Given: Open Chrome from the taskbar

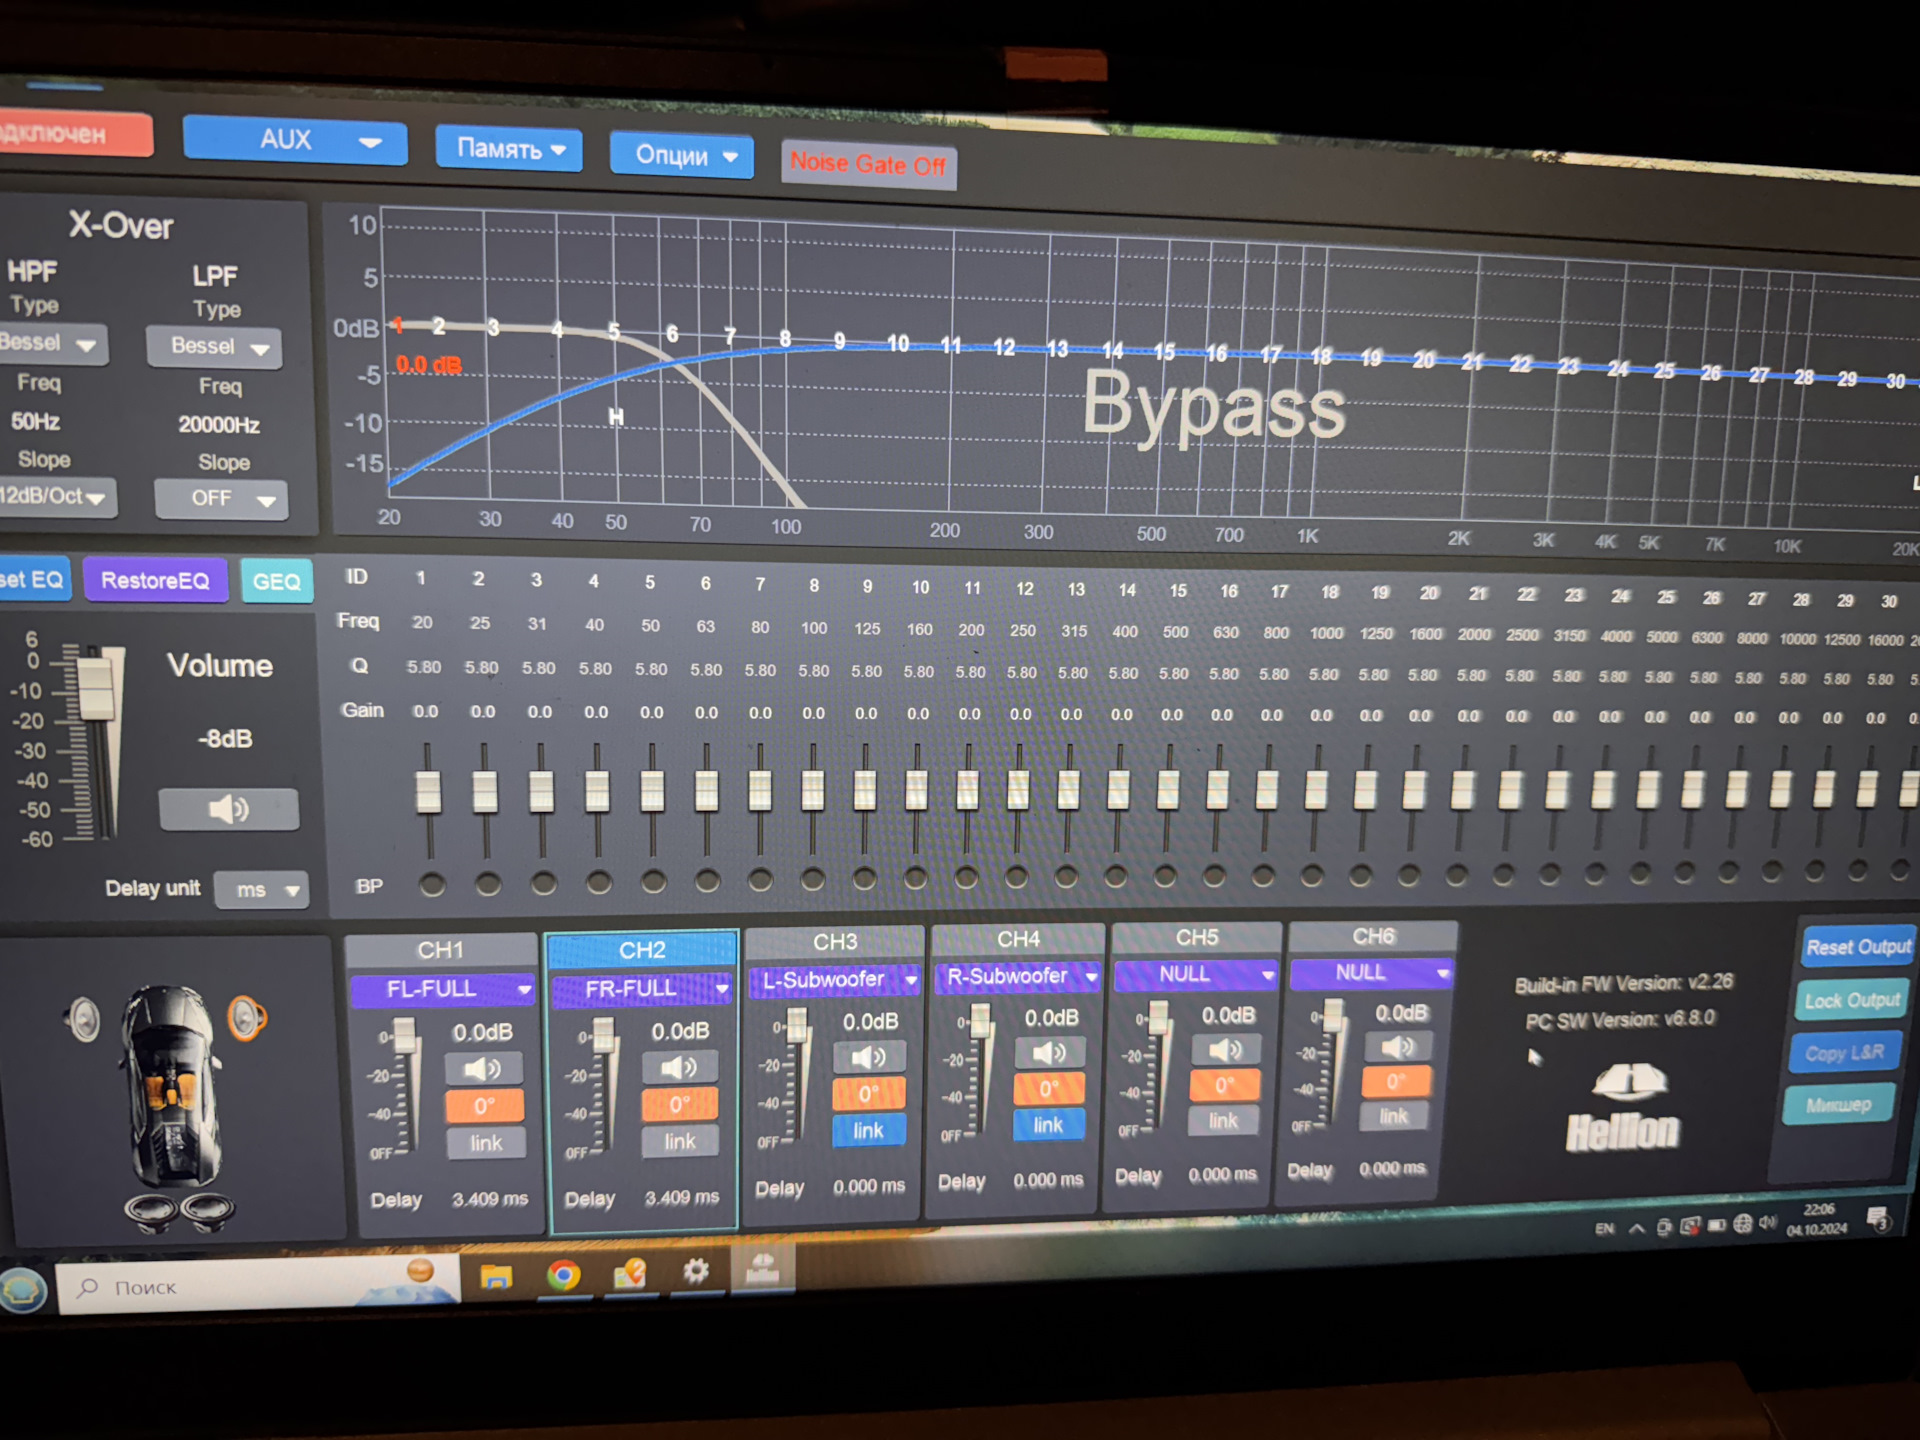Looking at the screenshot, I should pyautogui.click(x=563, y=1275).
